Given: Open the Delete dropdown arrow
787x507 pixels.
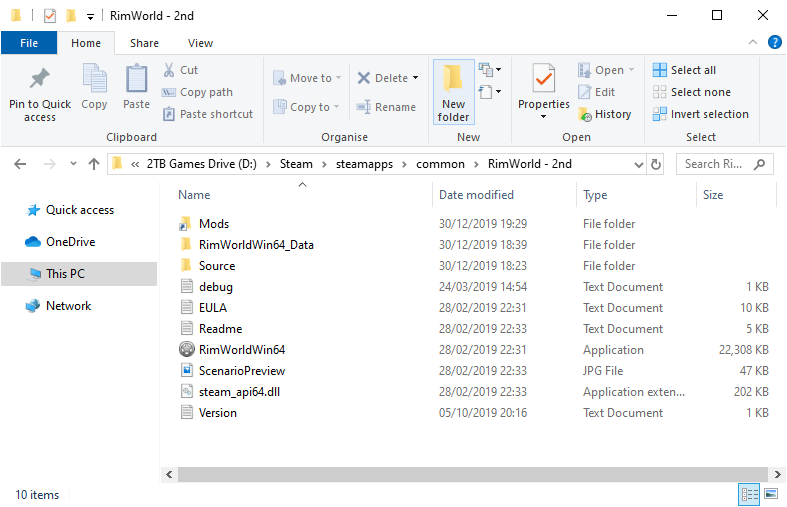Looking at the screenshot, I should click(415, 78).
